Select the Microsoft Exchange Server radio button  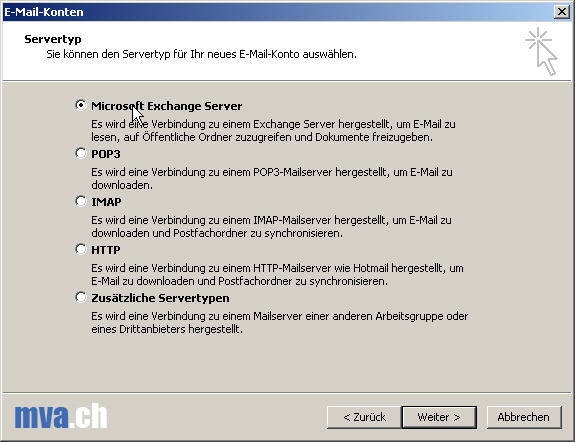coord(81,105)
